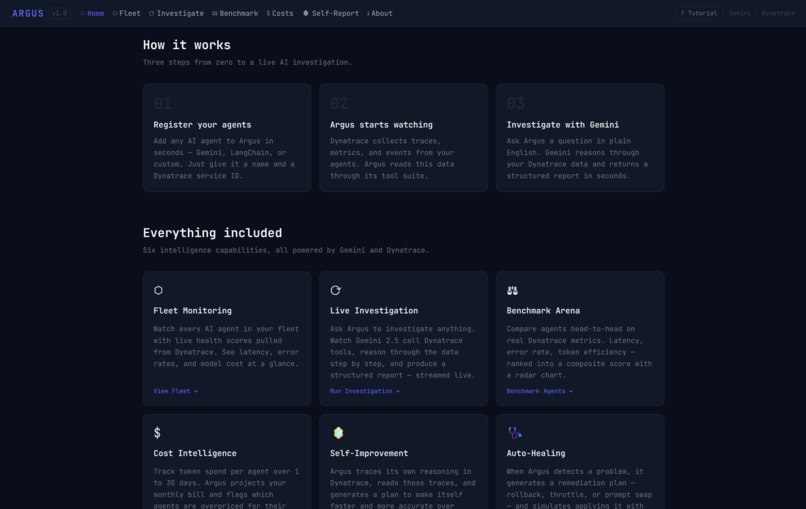This screenshot has width=806, height=509.
Task: Click the View Fleet link
Action: (175, 391)
